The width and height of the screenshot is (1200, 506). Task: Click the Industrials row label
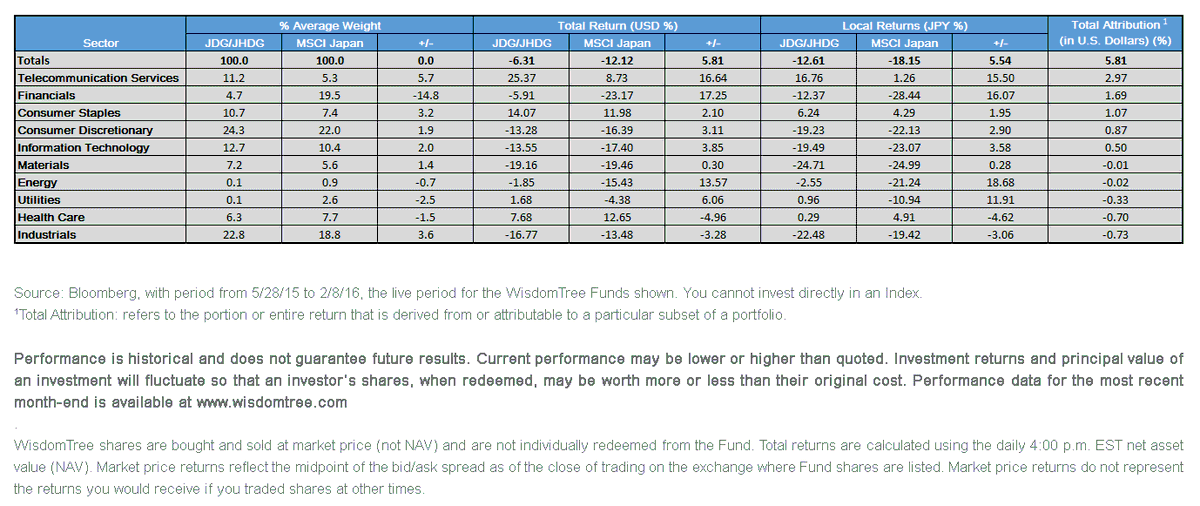point(49,235)
